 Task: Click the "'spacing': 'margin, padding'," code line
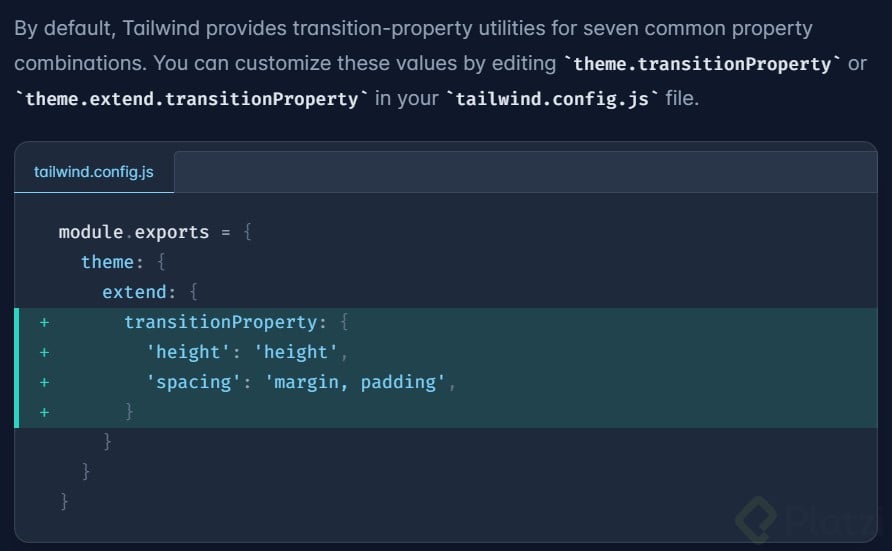(301, 382)
